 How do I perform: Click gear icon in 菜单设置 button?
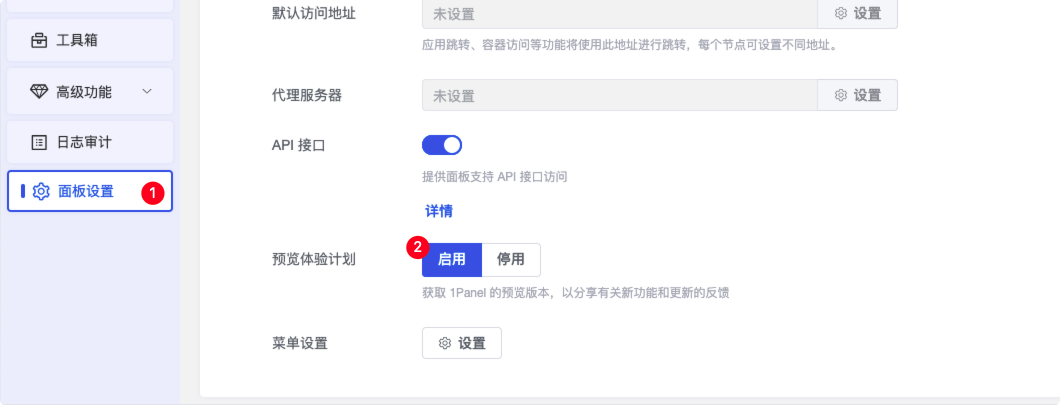coord(445,343)
